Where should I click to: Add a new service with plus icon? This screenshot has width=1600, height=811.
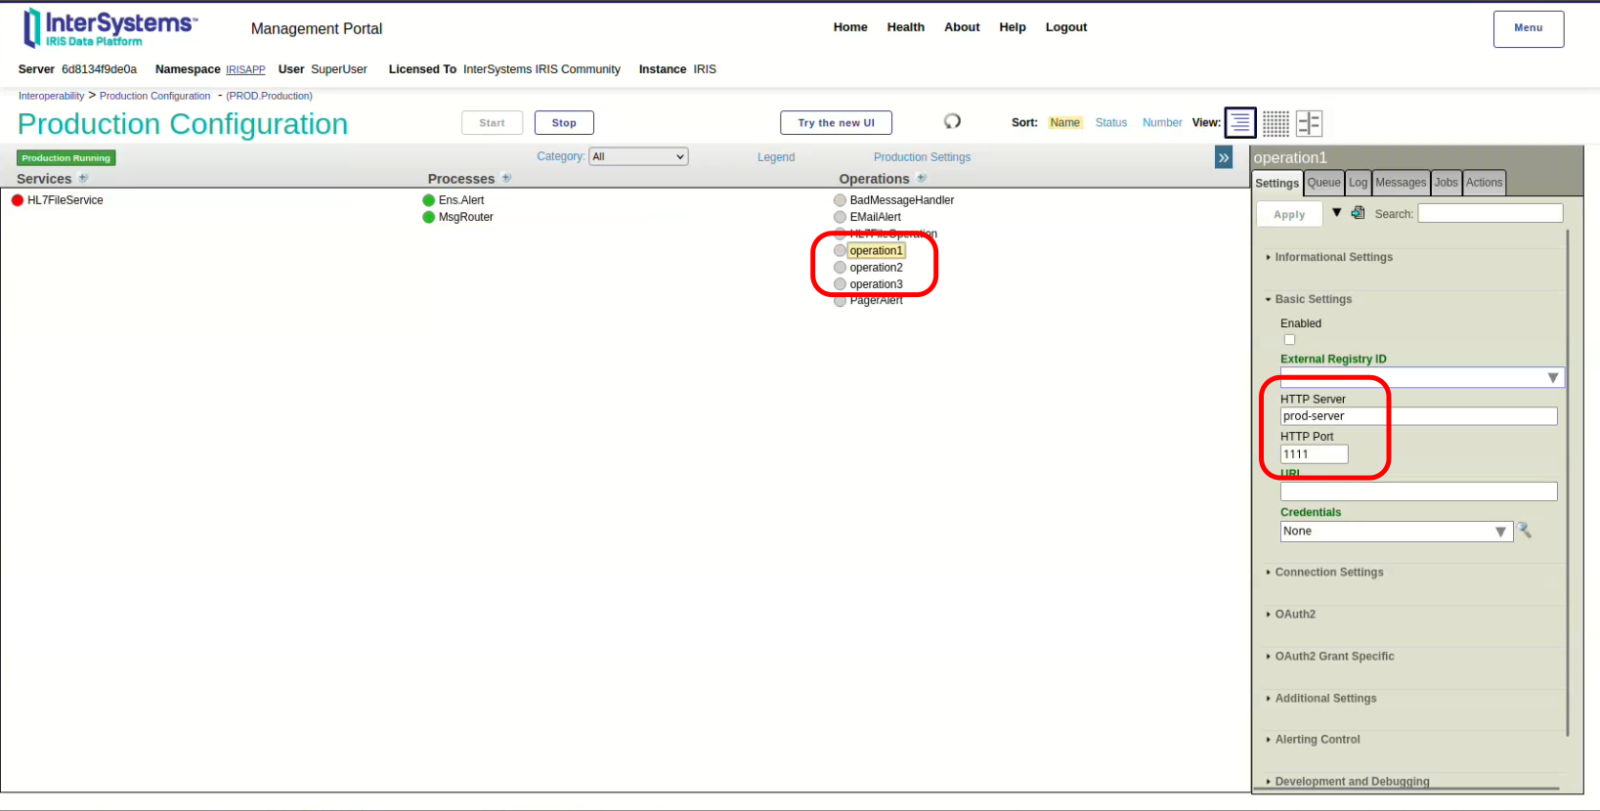[84, 178]
